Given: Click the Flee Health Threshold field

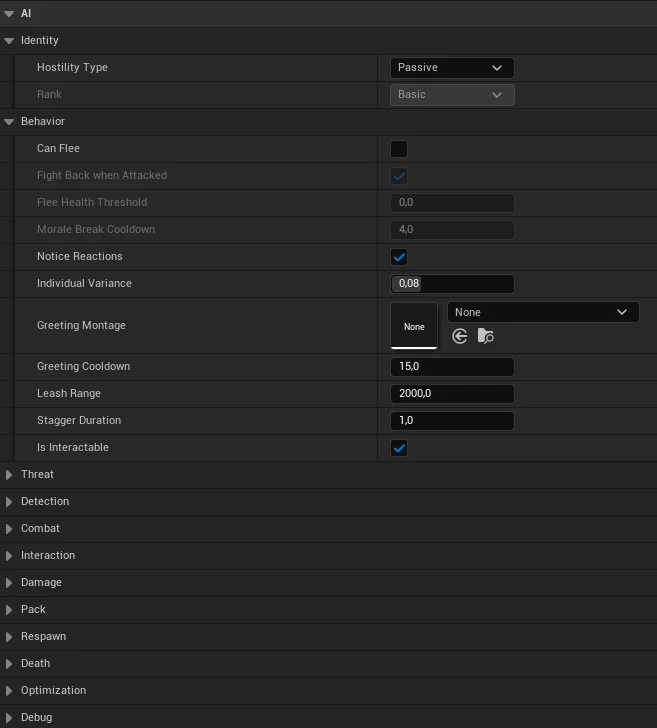Looking at the screenshot, I should (452, 203).
